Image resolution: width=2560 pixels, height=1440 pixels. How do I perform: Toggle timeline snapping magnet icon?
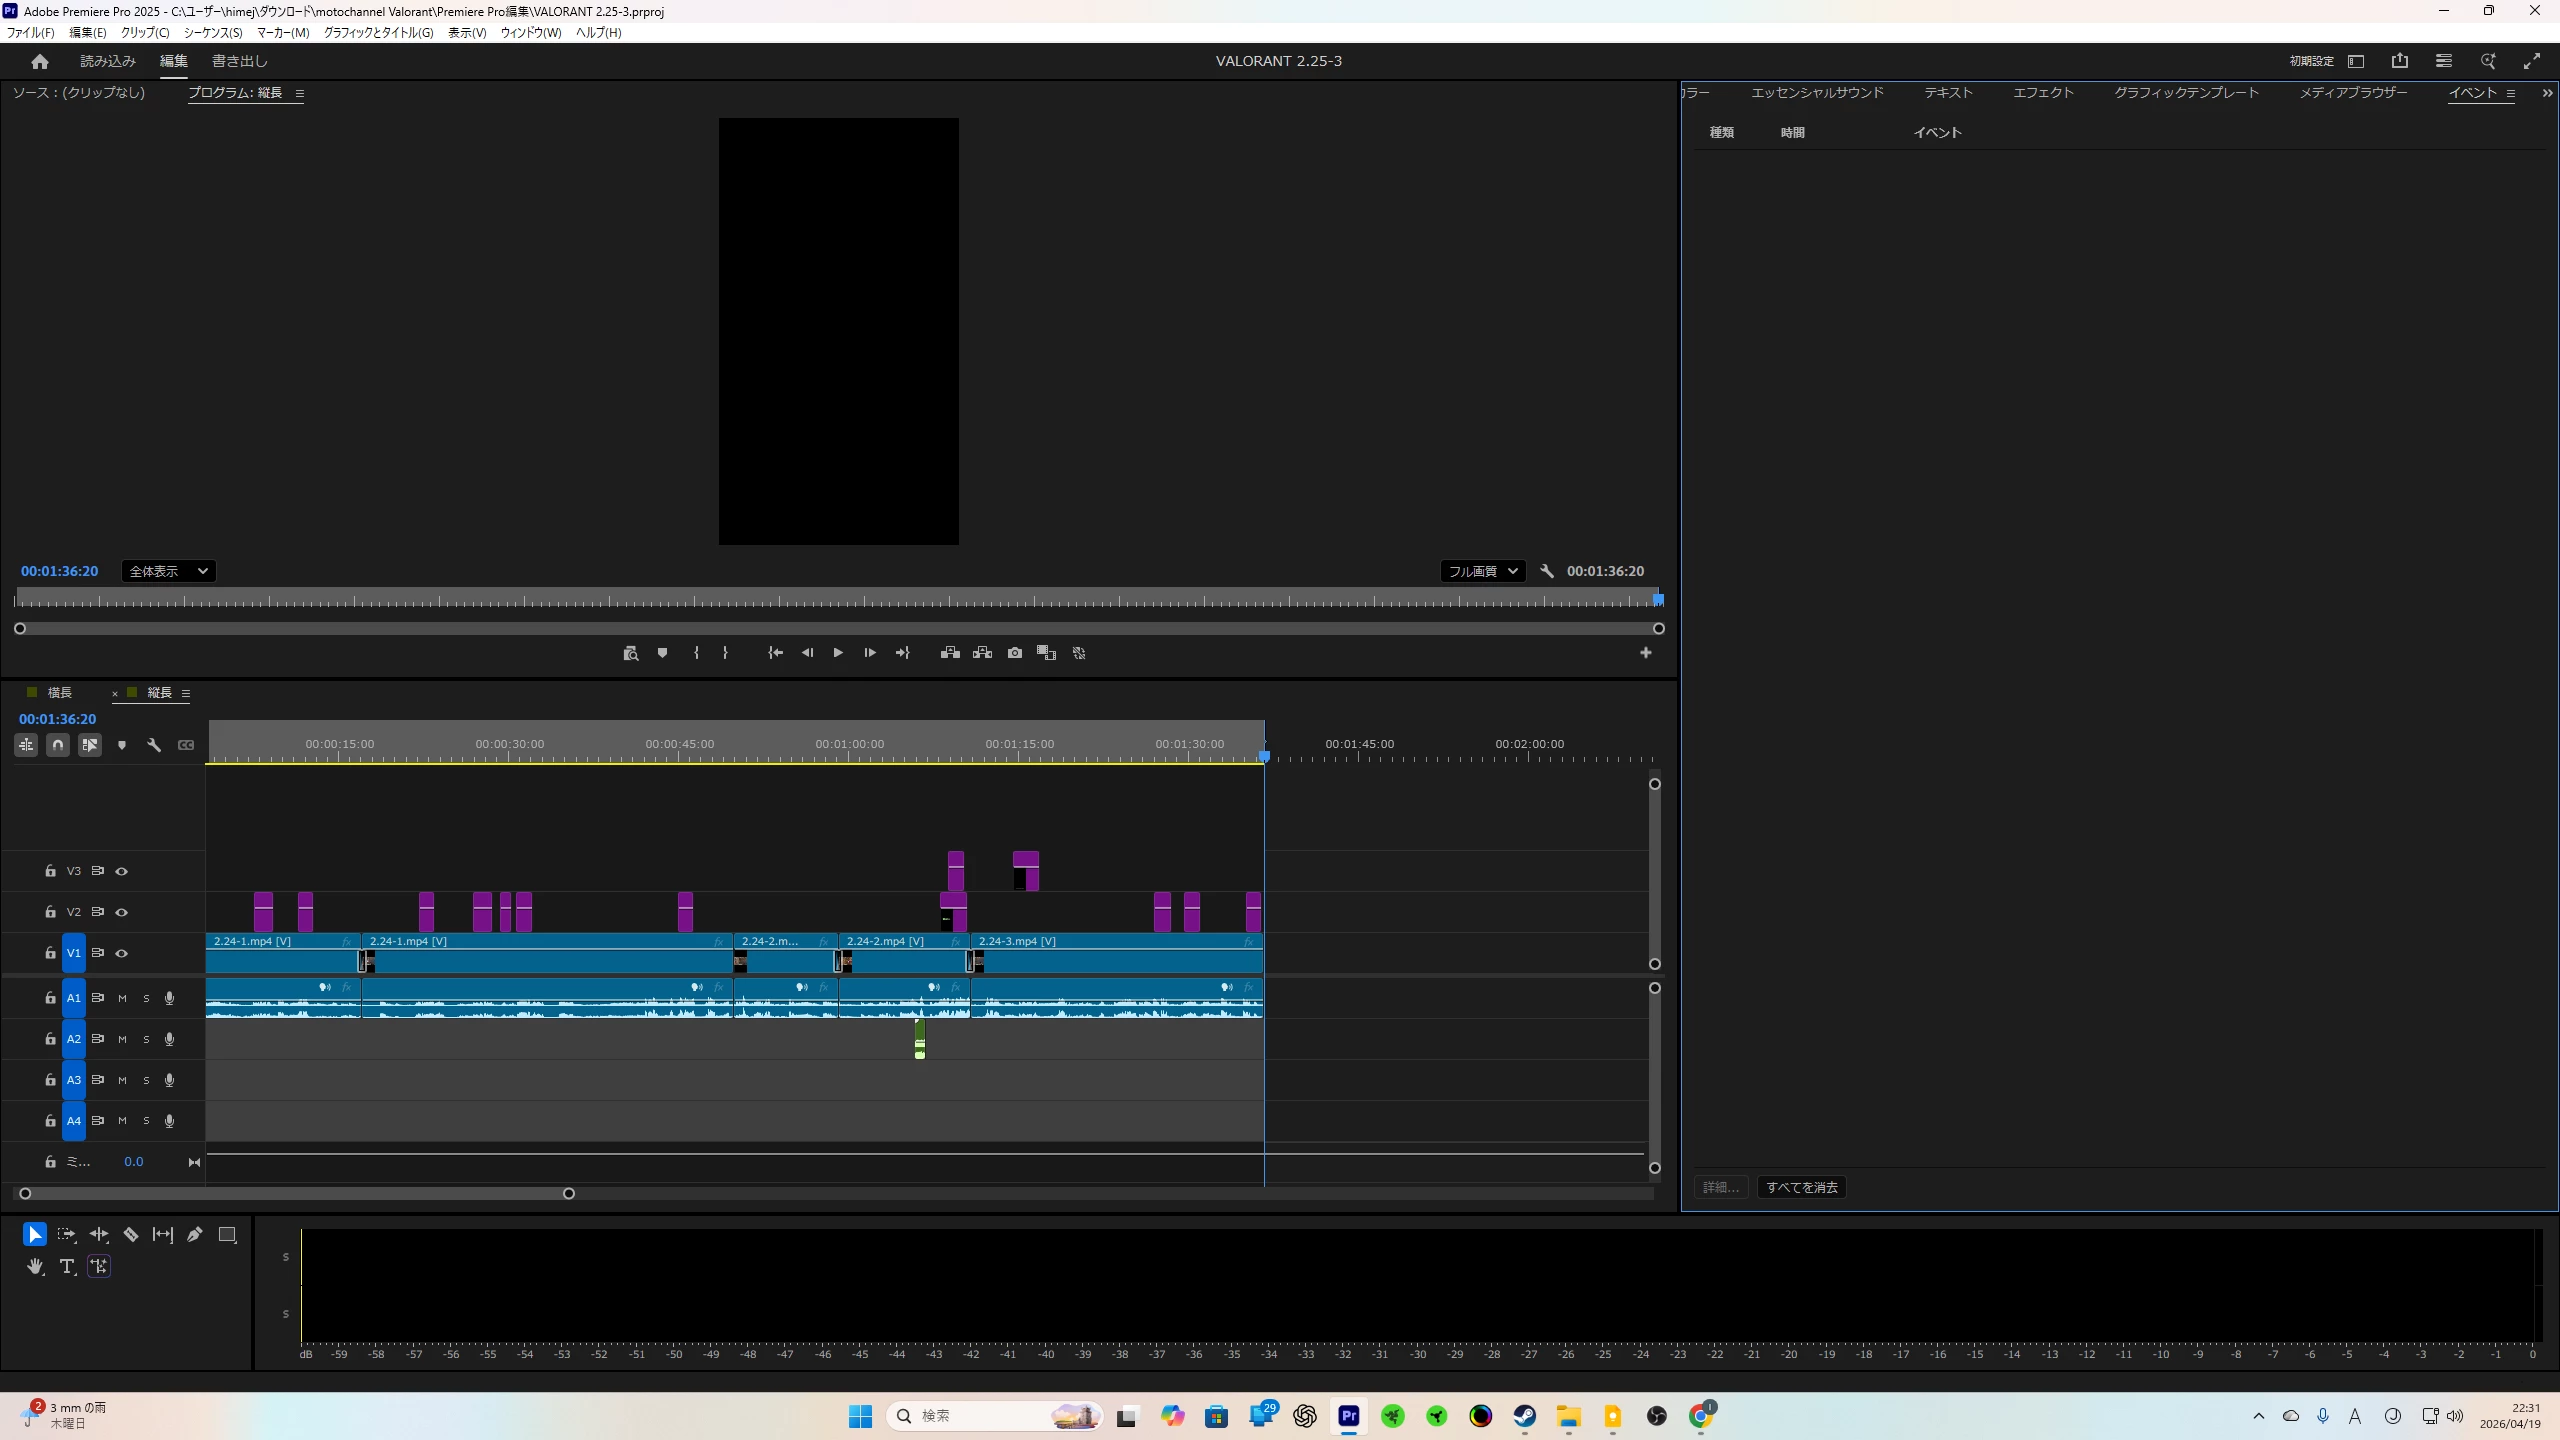click(58, 745)
